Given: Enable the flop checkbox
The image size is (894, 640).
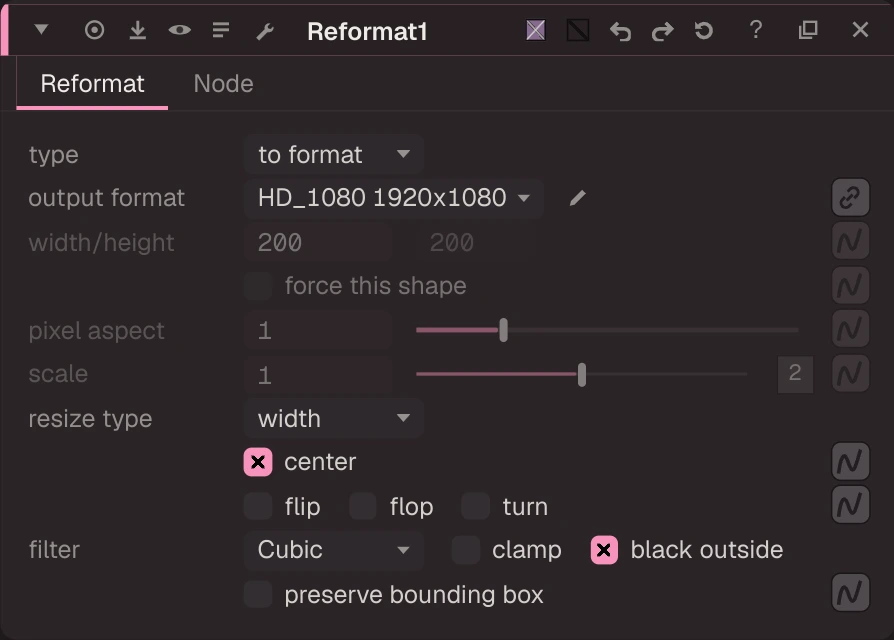Looking at the screenshot, I should pyautogui.click(x=363, y=506).
